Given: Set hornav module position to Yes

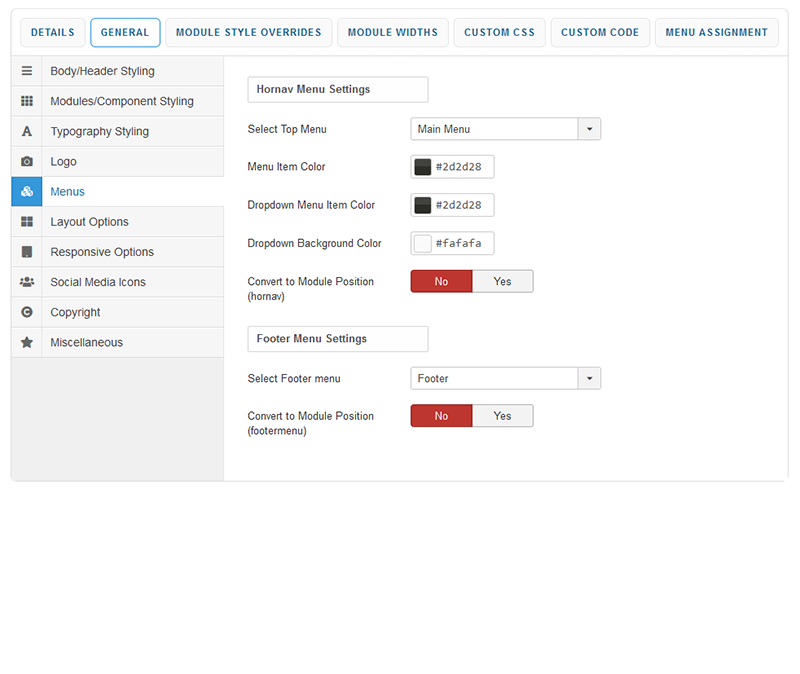Looking at the screenshot, I should [x=502, y=281].
